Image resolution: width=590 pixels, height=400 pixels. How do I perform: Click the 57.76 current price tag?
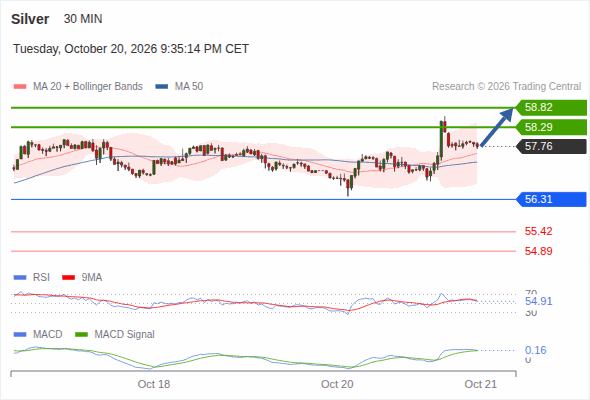coord(551,146)
